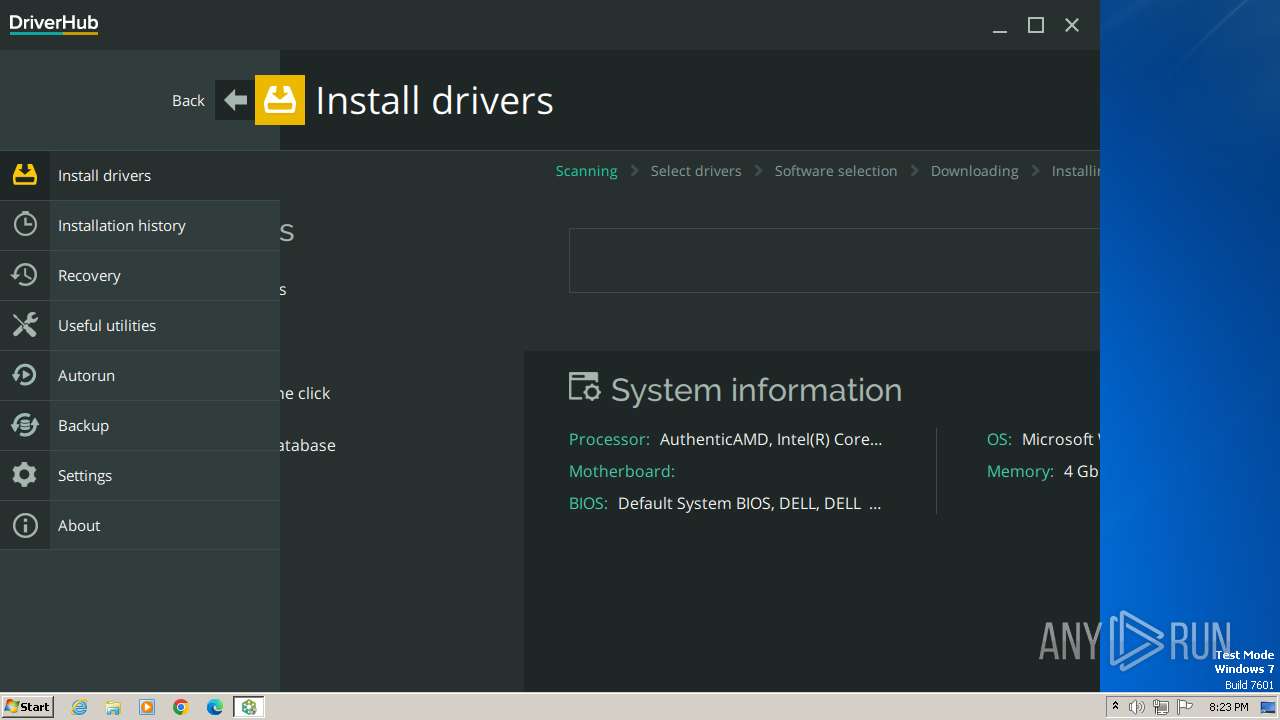Screen dimensions: 1280x720
Task: Click the Settings gear icon
Action: [25, 475]
